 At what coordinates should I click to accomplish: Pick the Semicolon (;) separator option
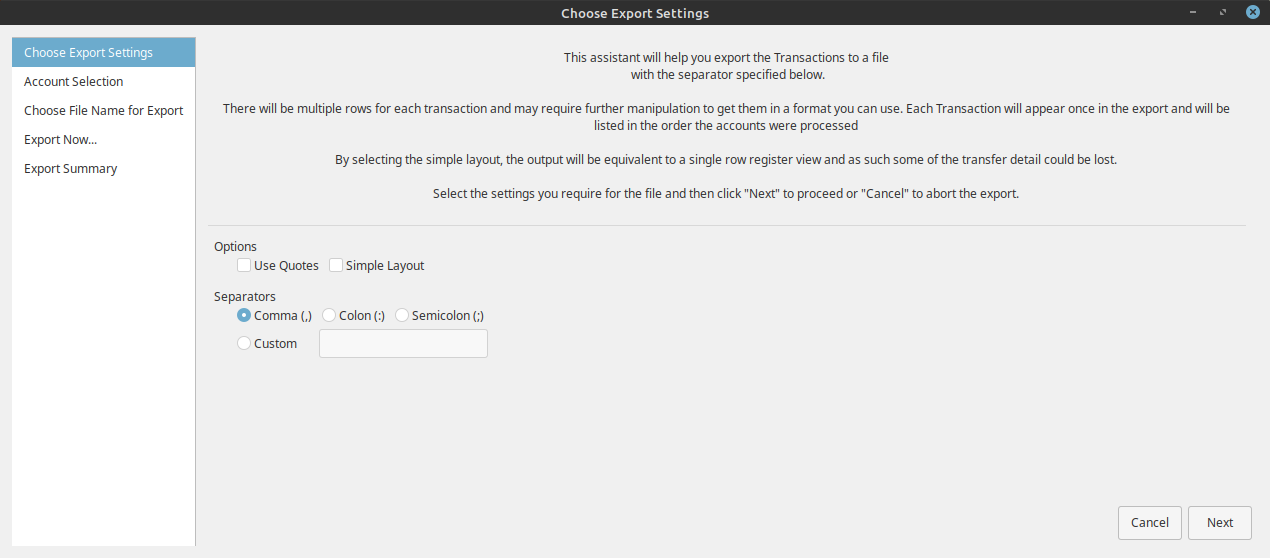point(402,315)
